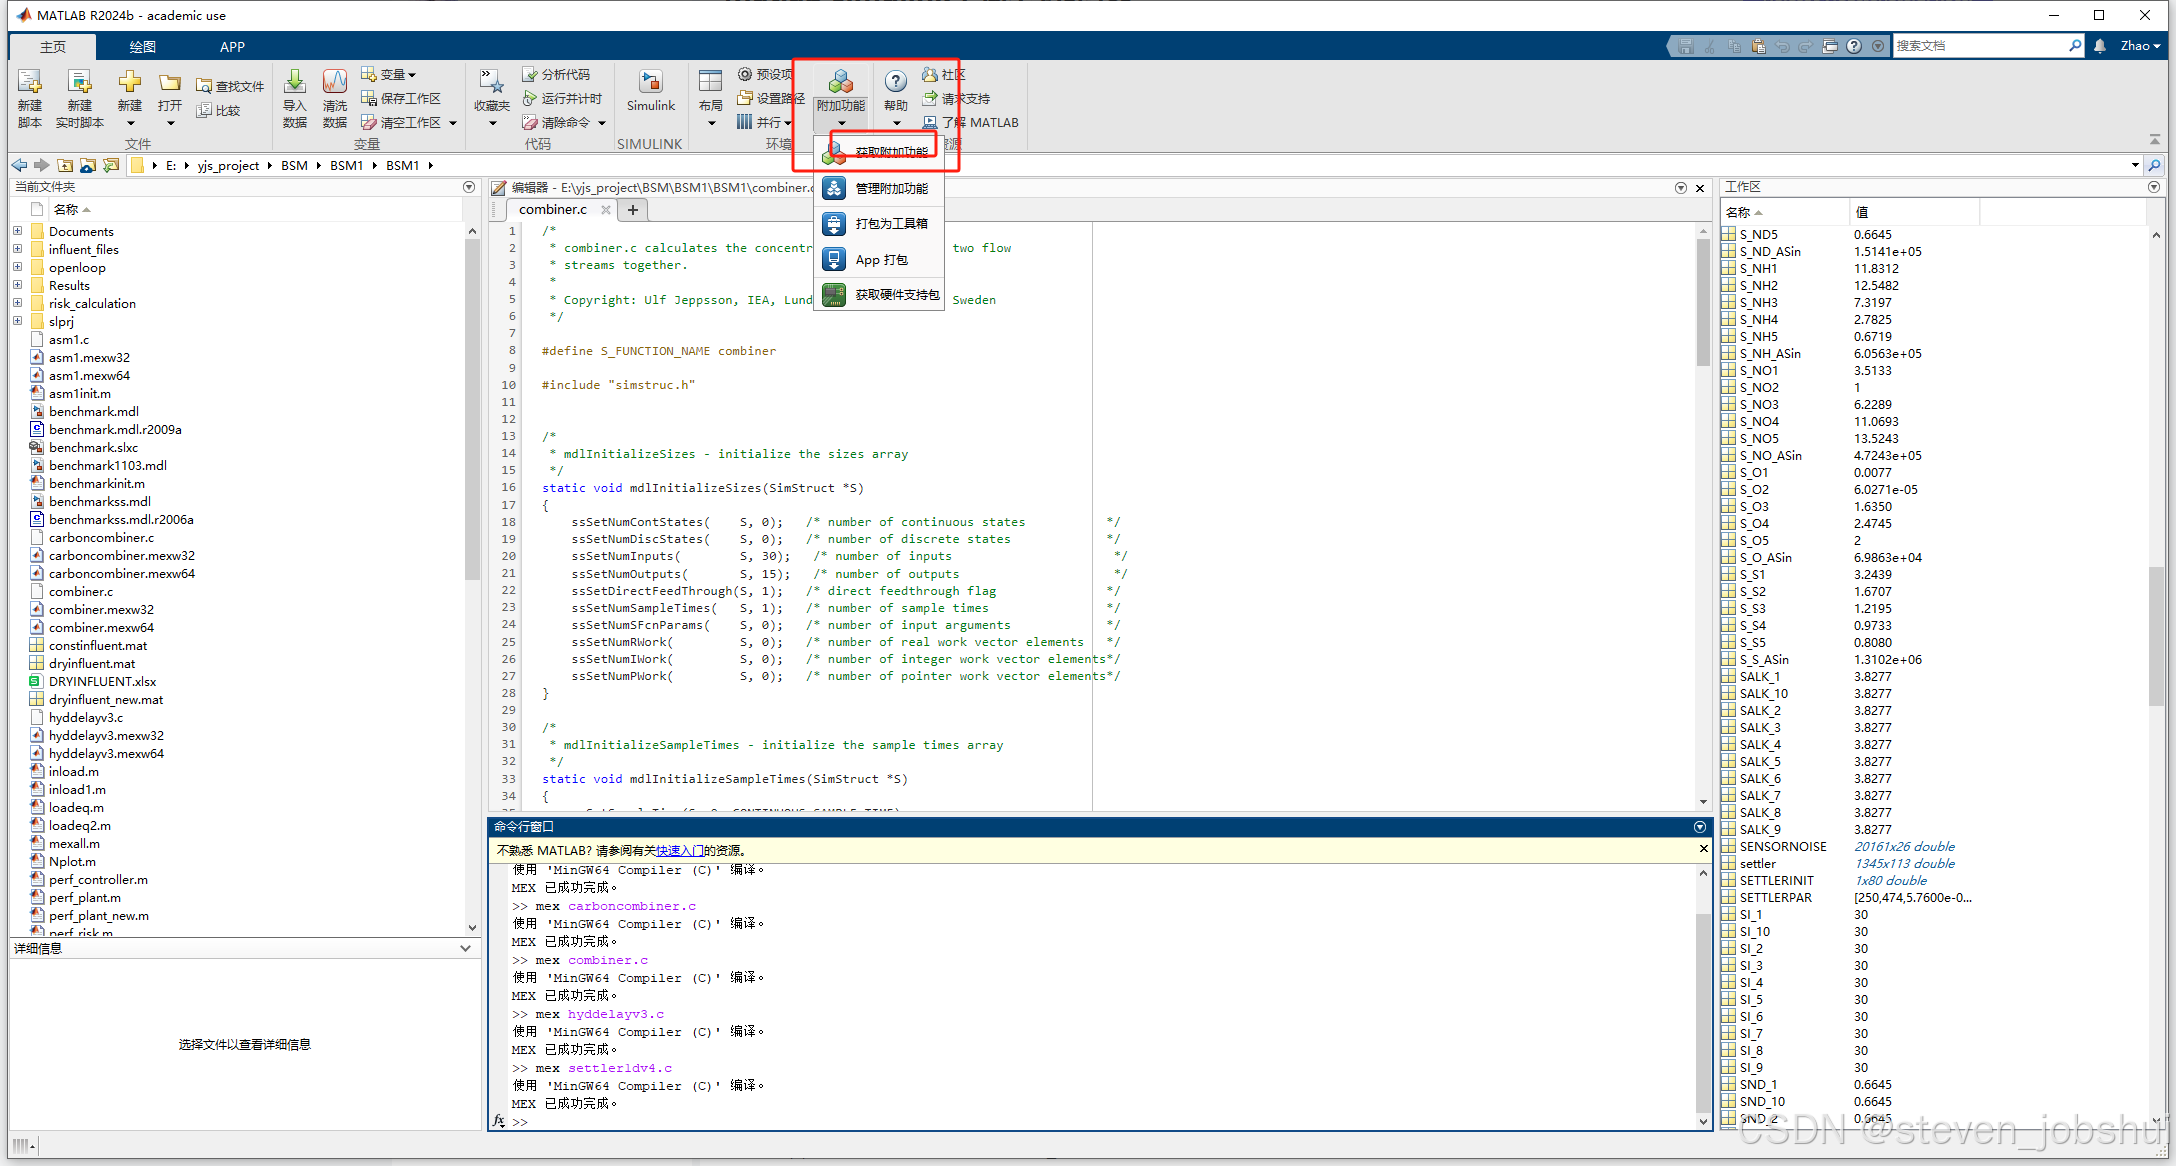
Task: Click the 分析代码 (Analyze Code) icon
Action: (531, 74)
